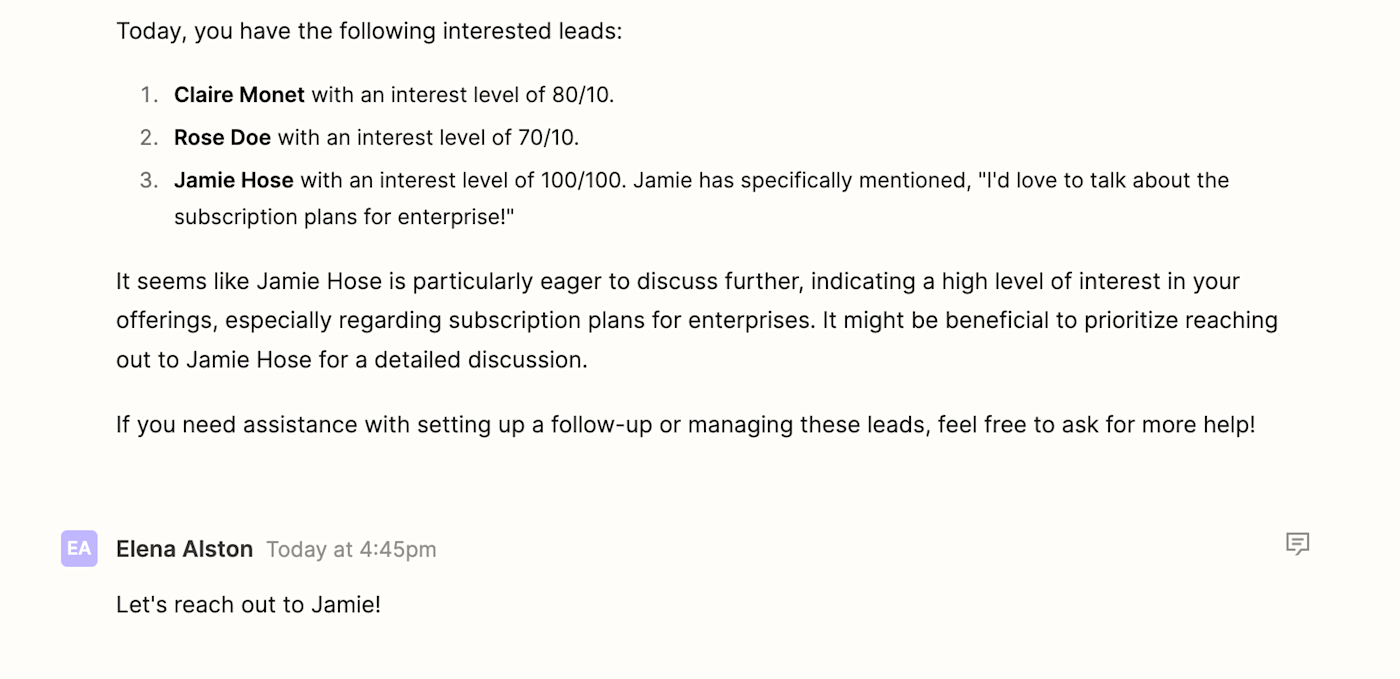The width and height of the screenshot is (1400, 679).
Task: Click the list number 2 marker
Action: 149,137
